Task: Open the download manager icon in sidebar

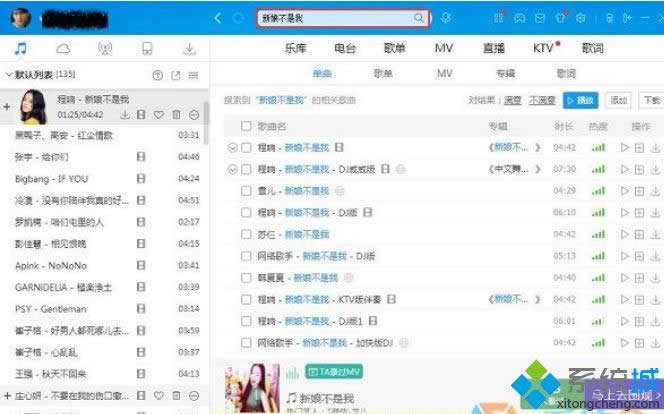Action: coord(189,49)
